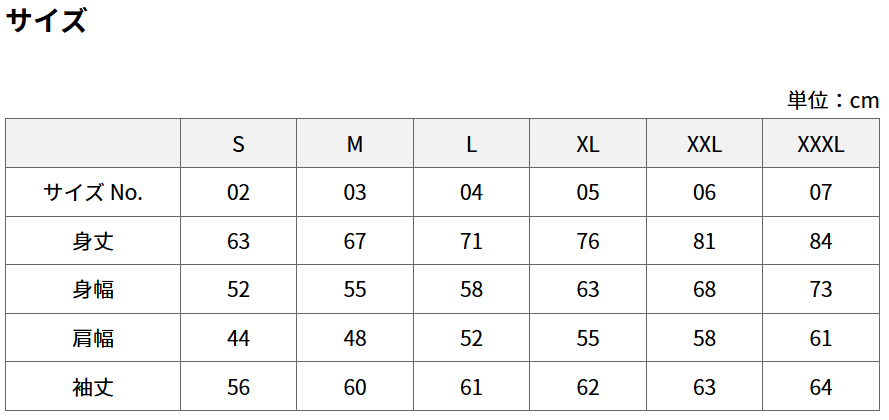Click the サイズ heading

coord(46,21)
